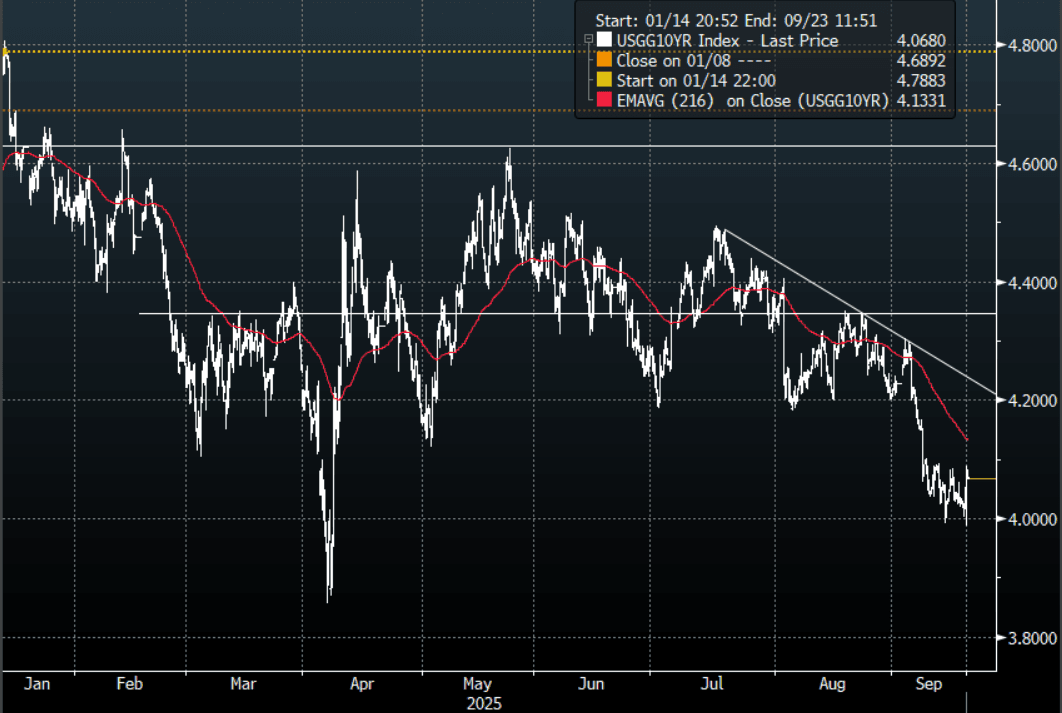Select the USGG10YR Index - Last Price label

tap(727, 41)
